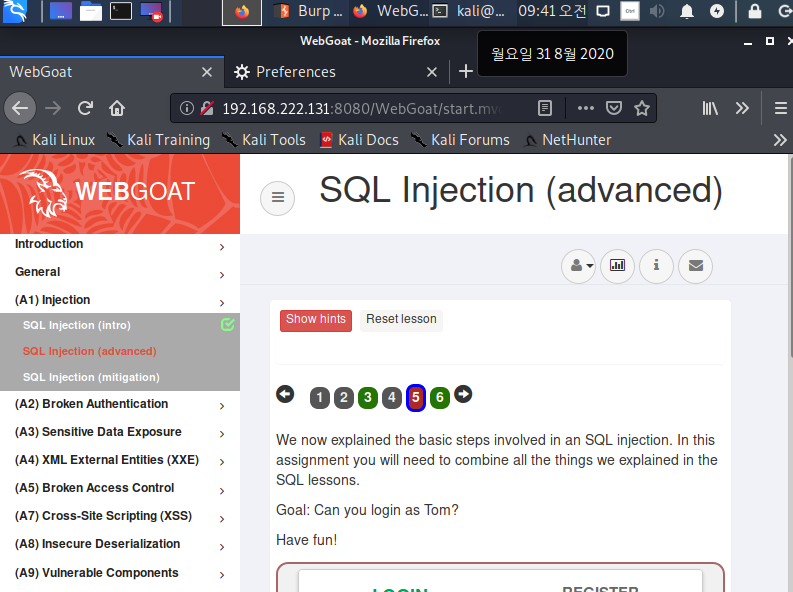This screenshot has width=793, height=592.
Task: Expand the General menu category
Action: [120, 272]
